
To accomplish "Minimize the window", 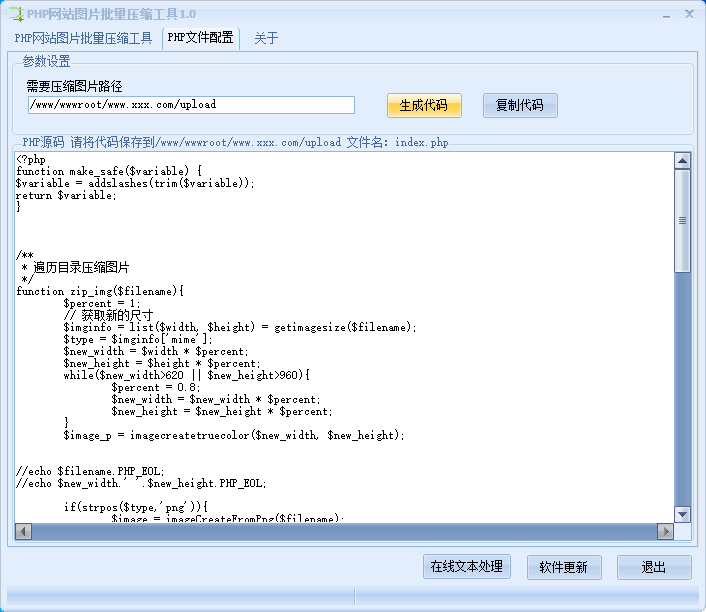I will tap(666, 15).
